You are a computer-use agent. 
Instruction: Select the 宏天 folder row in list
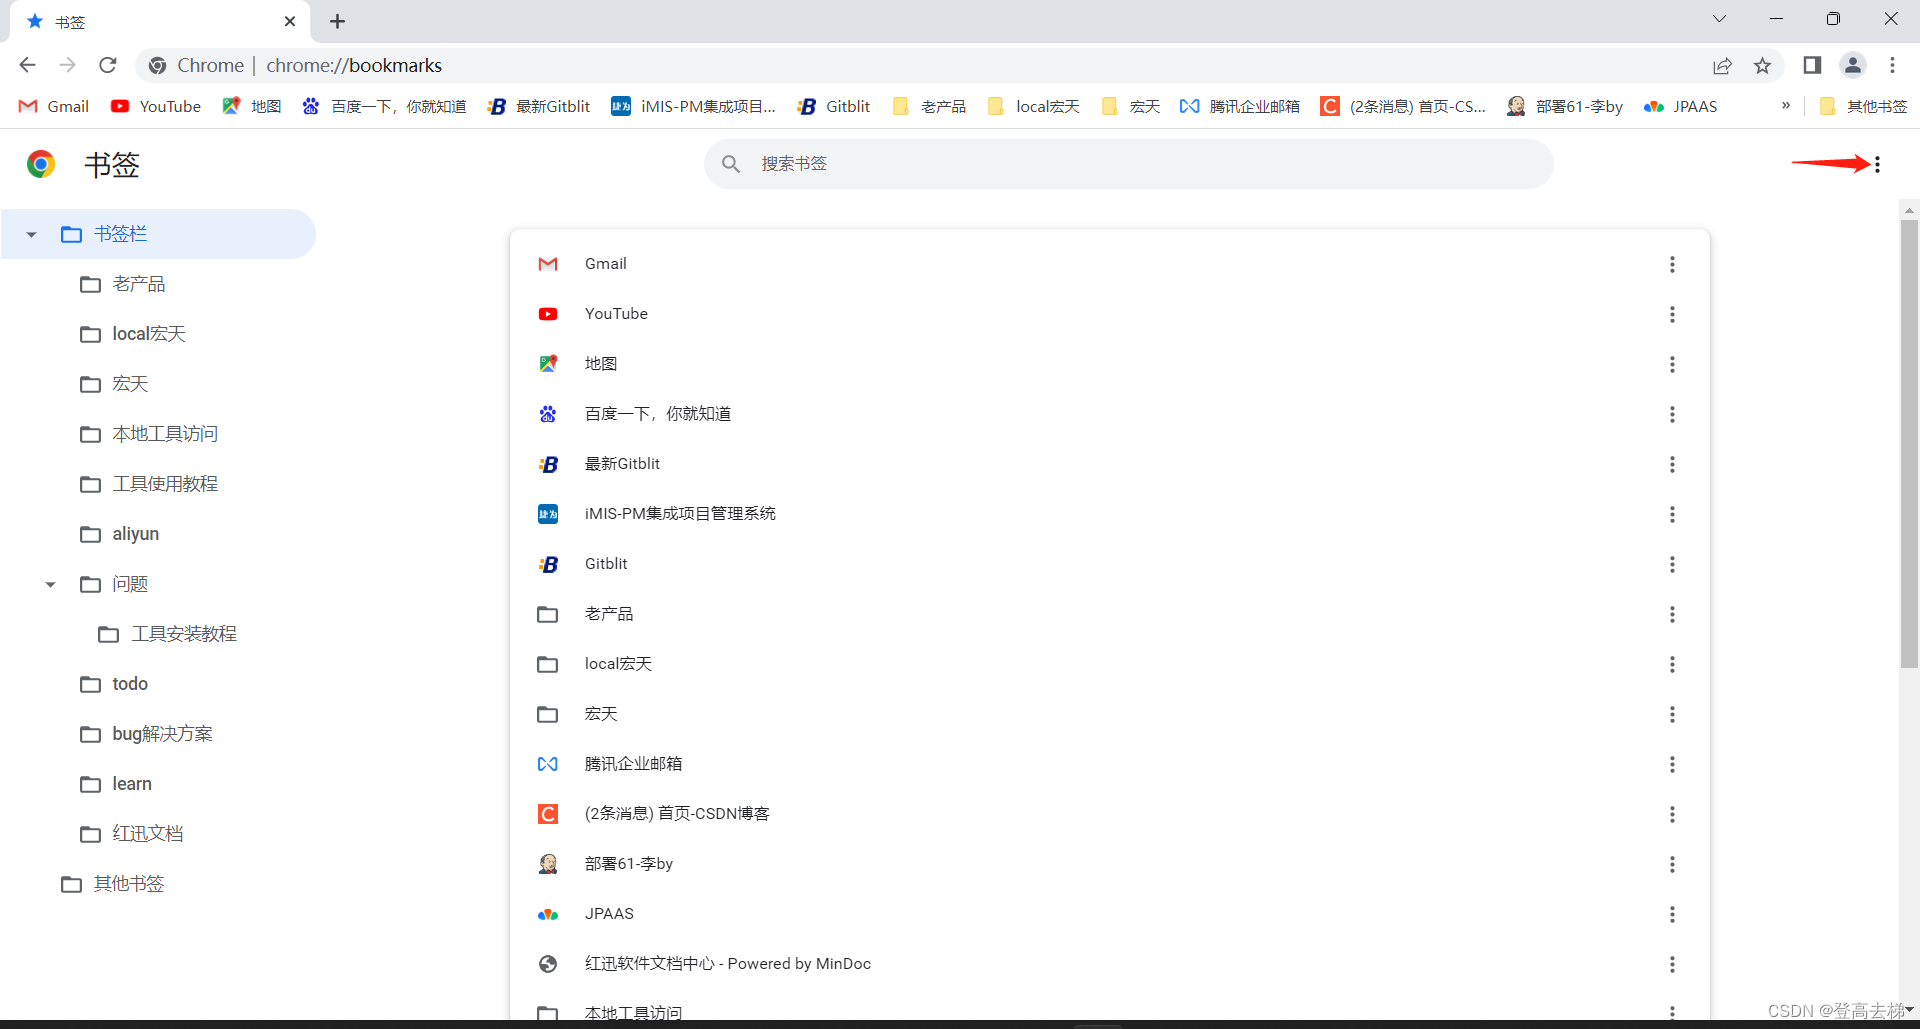click(x=1110, y=714)
